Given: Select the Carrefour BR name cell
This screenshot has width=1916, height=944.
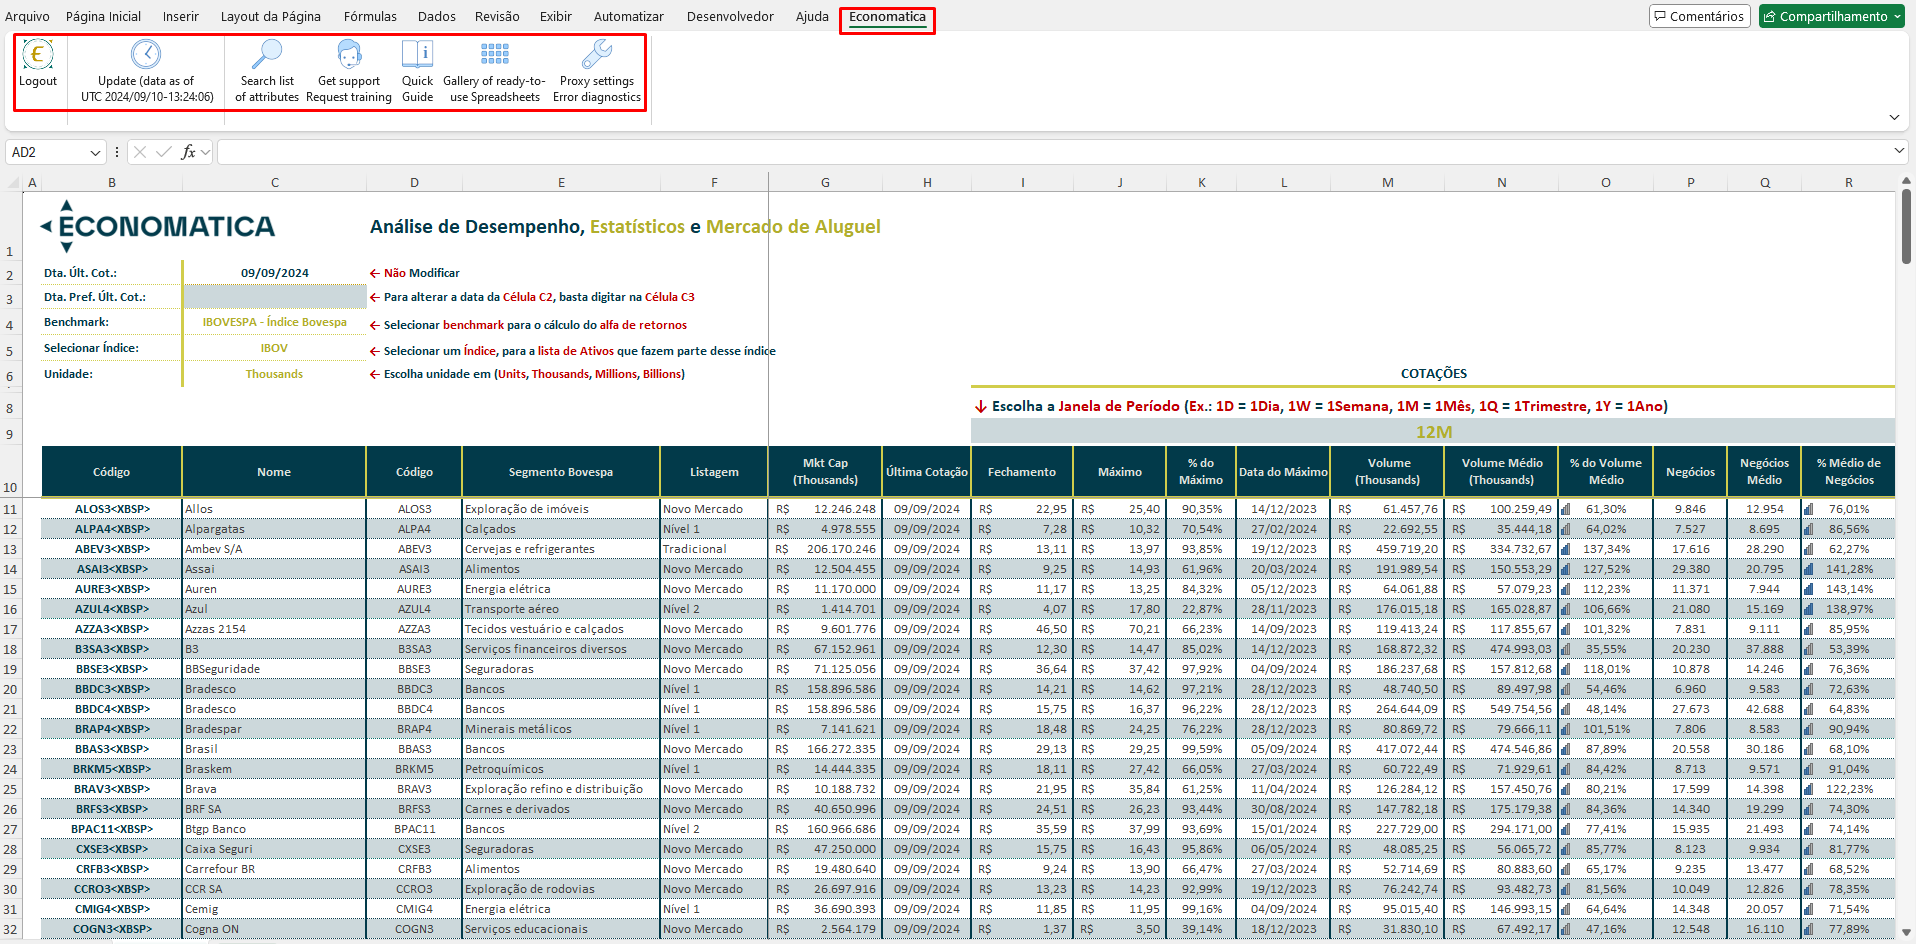Looking at the screenshot, I should (x=274, y=869).
